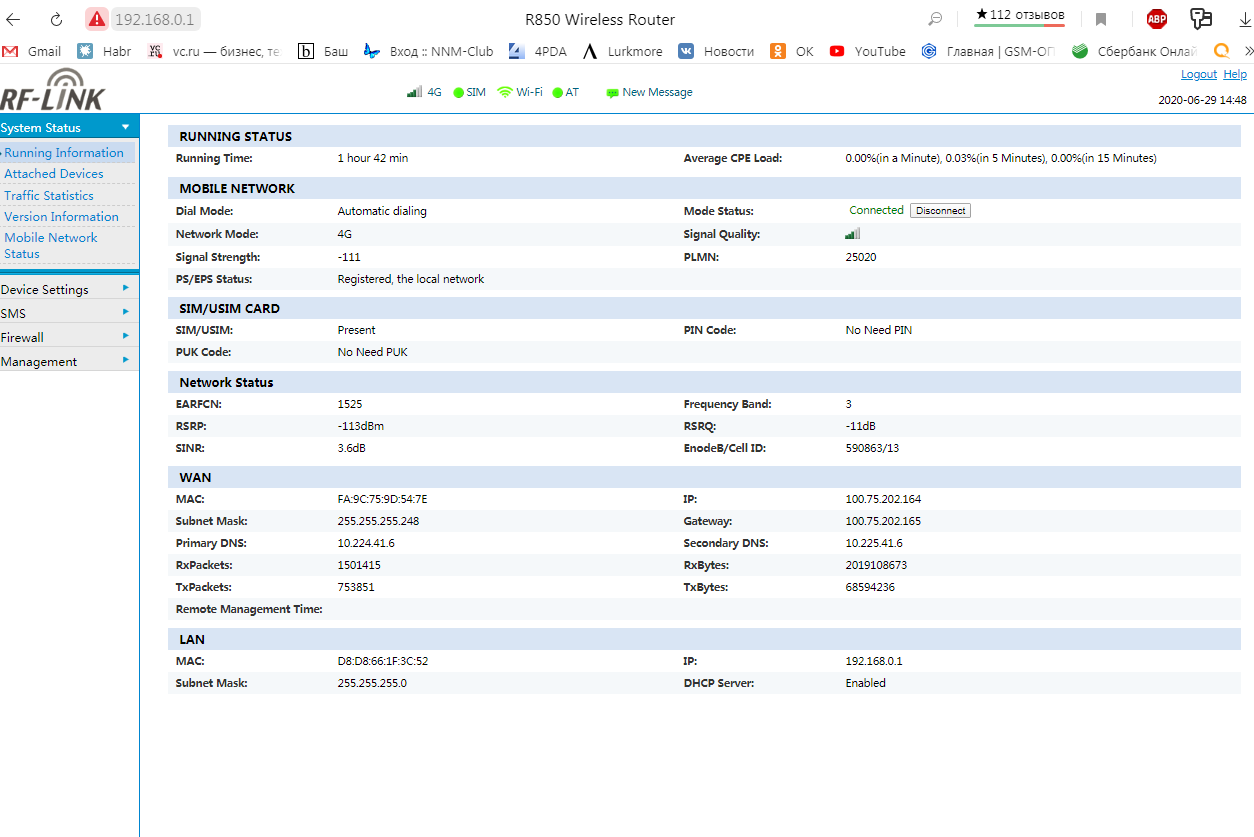Open the YouTube bookmark

(867, 51)
